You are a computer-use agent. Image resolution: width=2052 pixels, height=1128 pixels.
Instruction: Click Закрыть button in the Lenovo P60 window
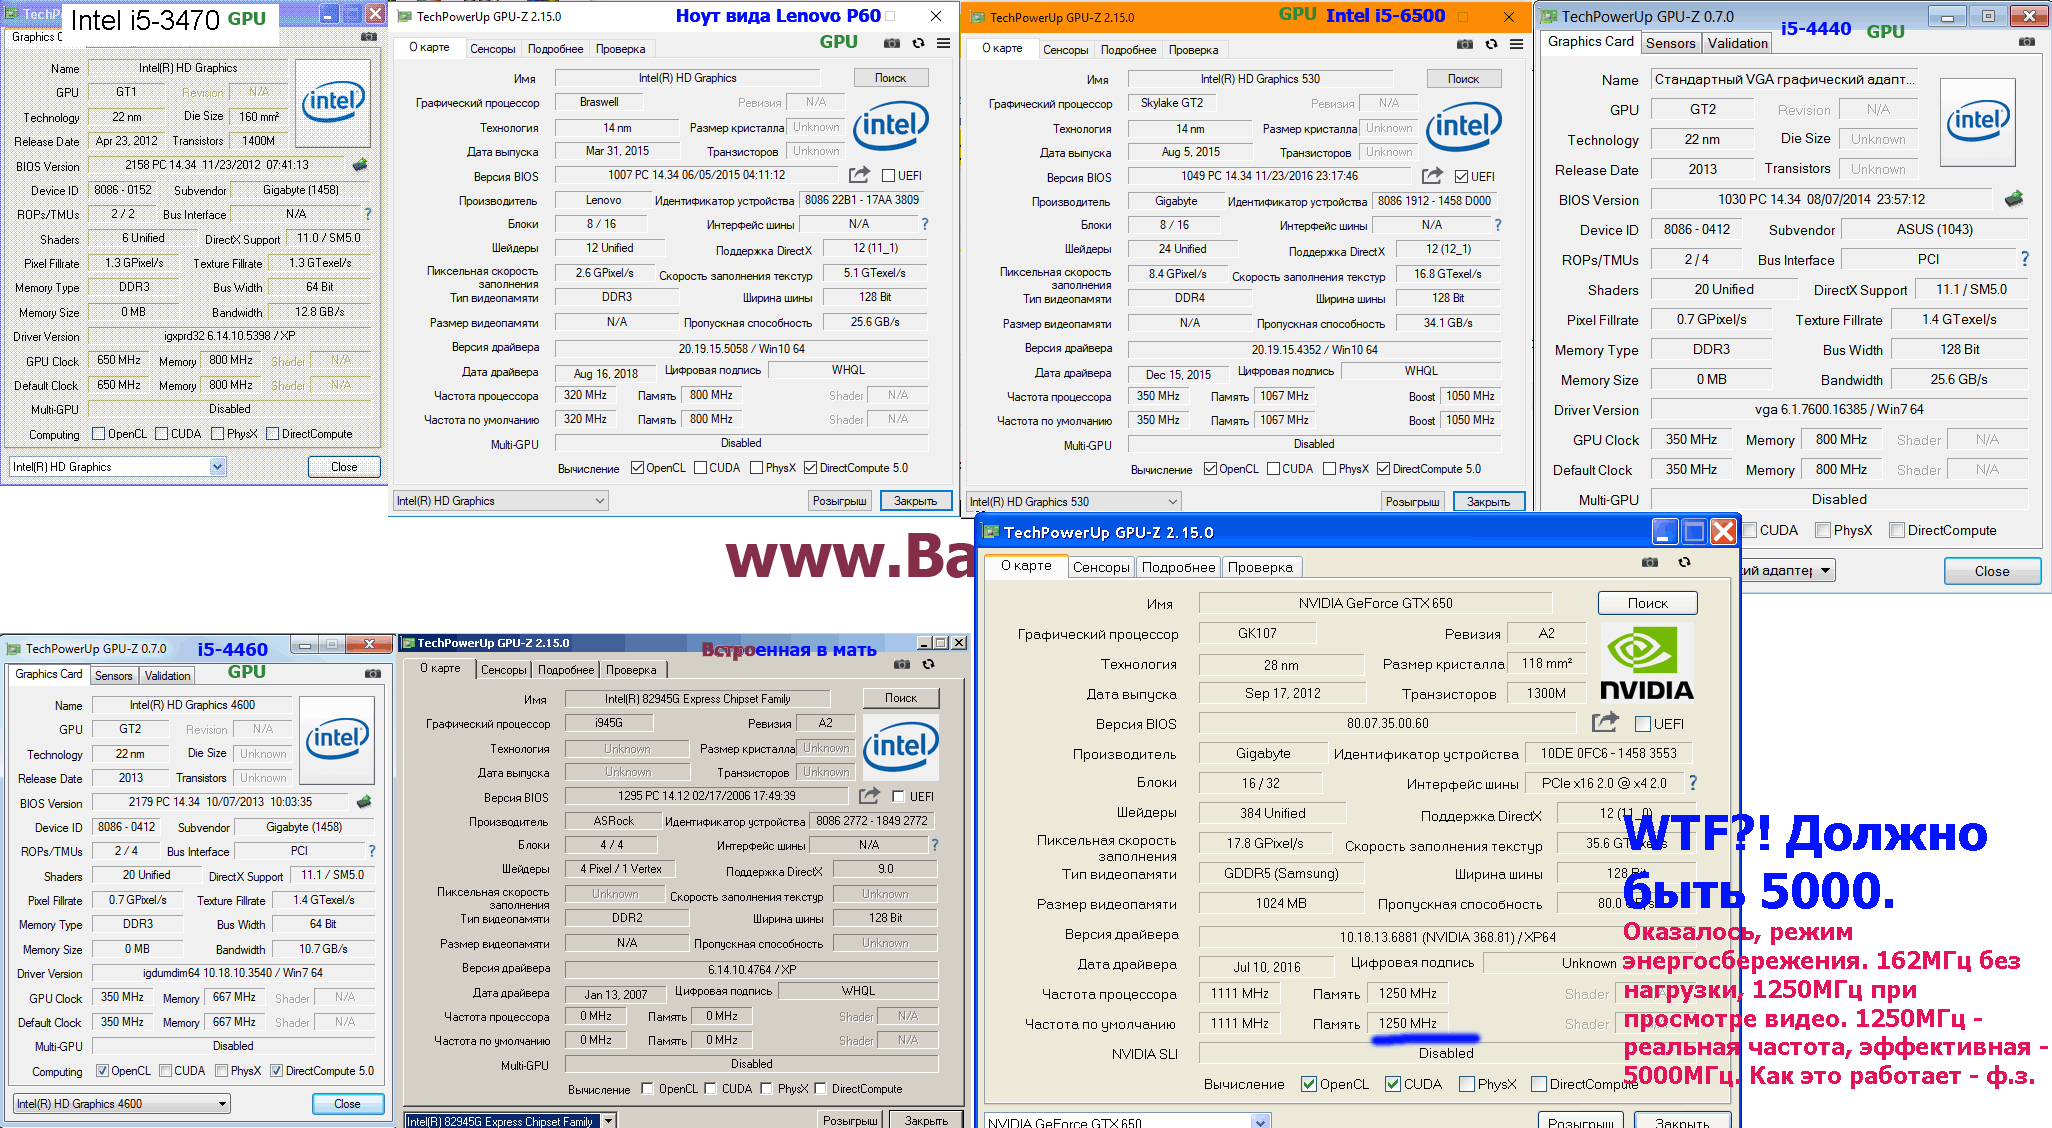(915, 501)
